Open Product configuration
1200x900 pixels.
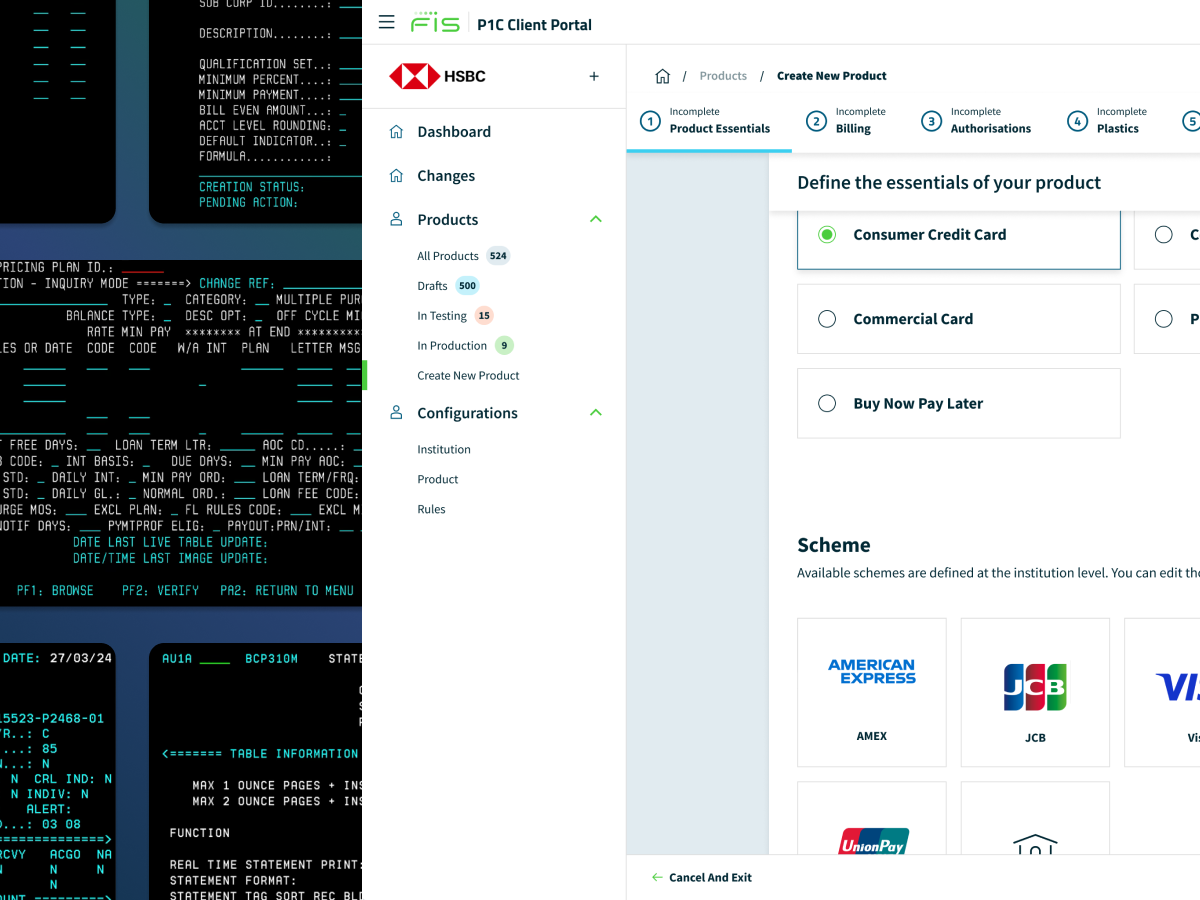(x=438, y=479)
